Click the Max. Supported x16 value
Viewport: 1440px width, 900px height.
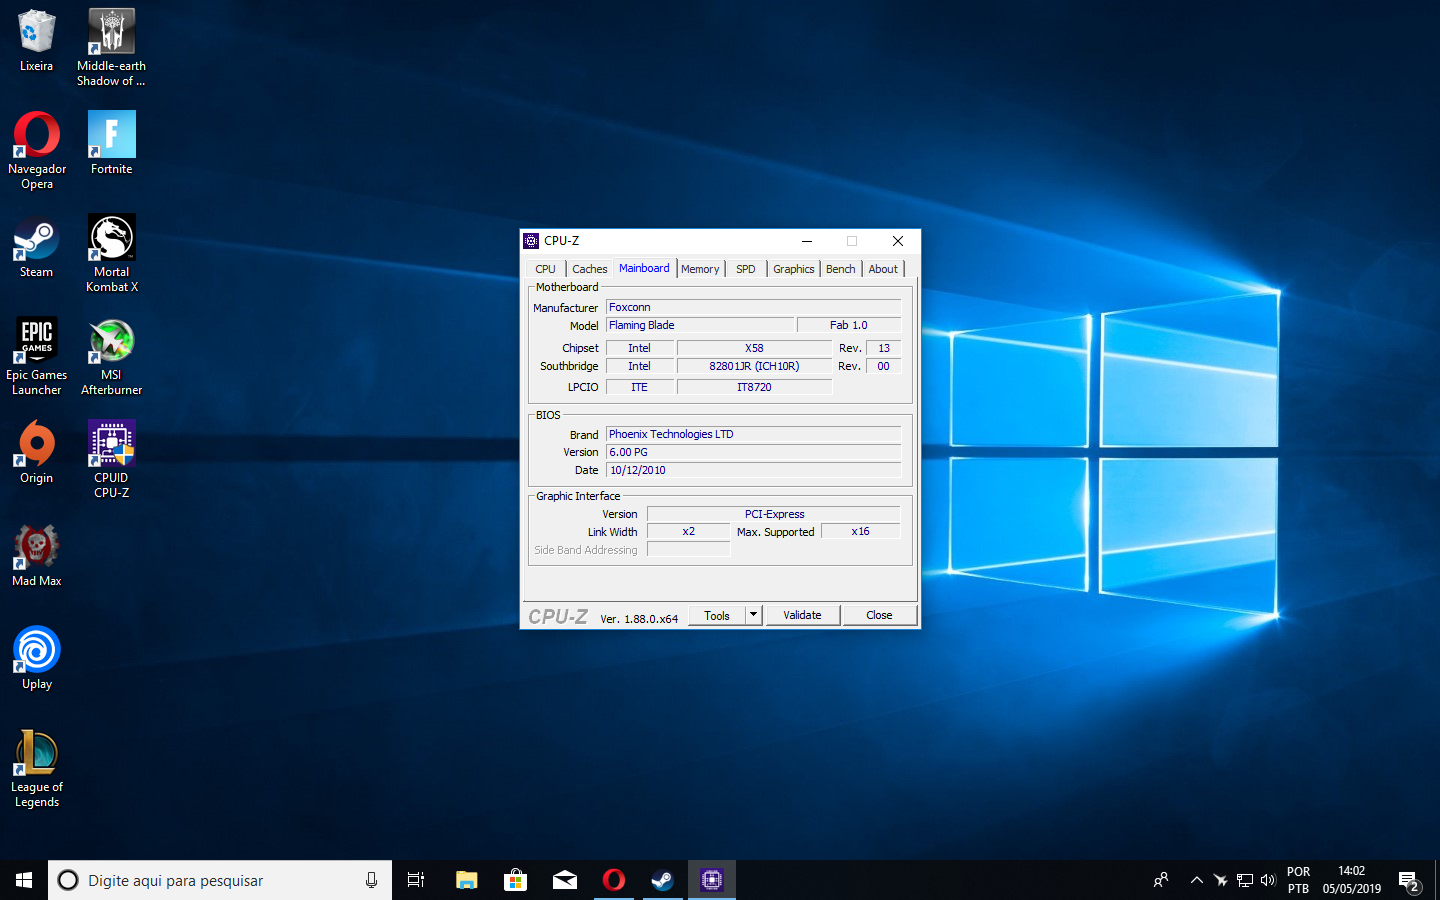(x=860, y=531)
